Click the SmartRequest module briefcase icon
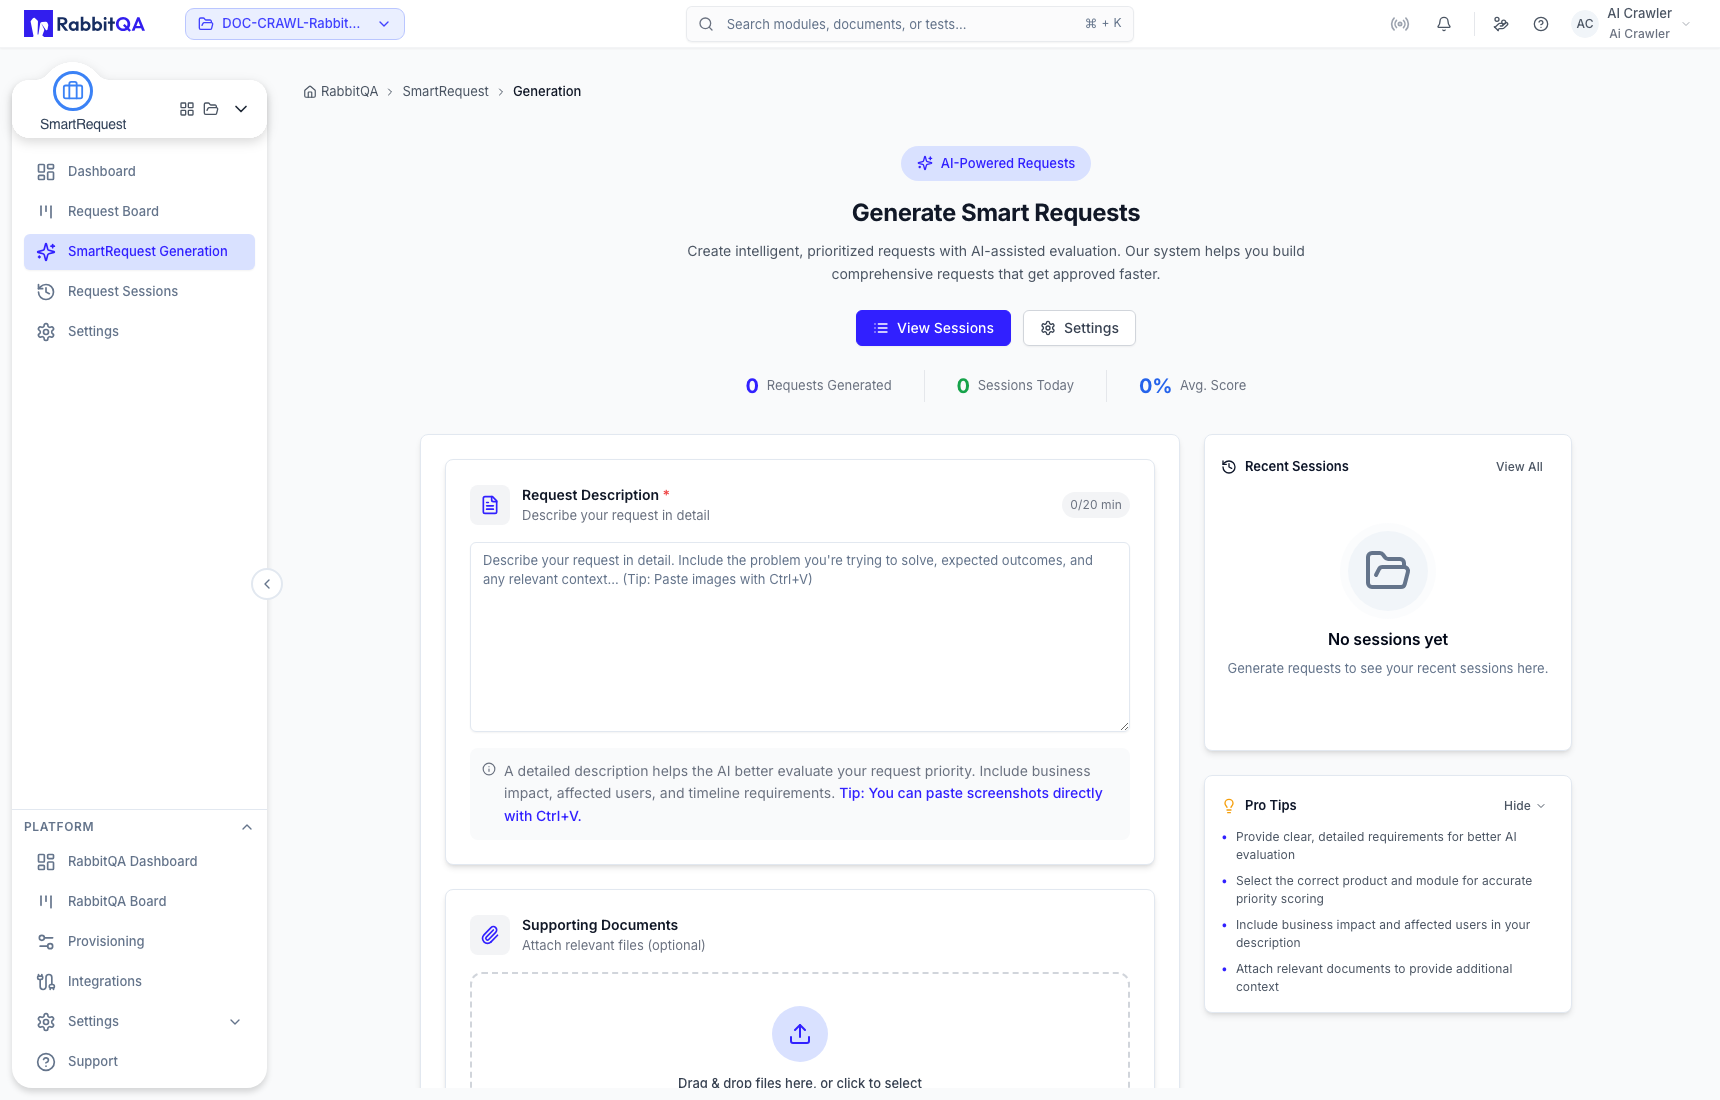This screenshot has height=1100, width=1720. pyautogui.click(x=73, y=91)
